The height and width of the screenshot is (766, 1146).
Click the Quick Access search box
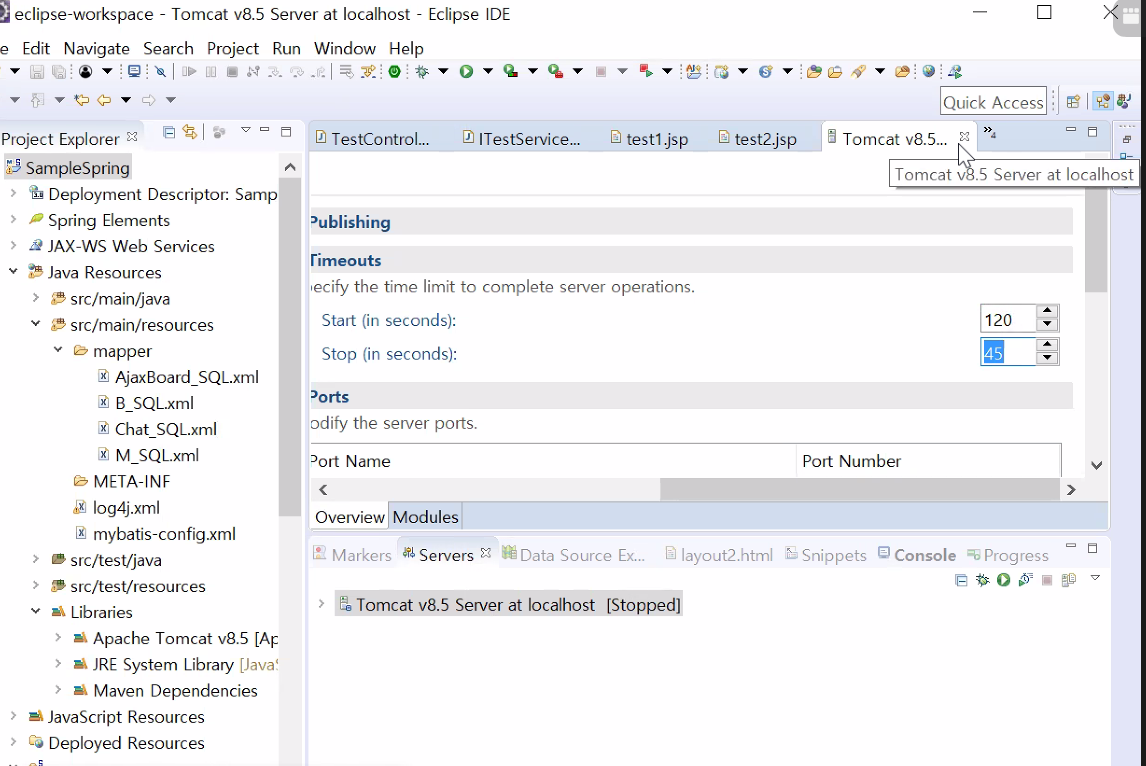[993, 102]
